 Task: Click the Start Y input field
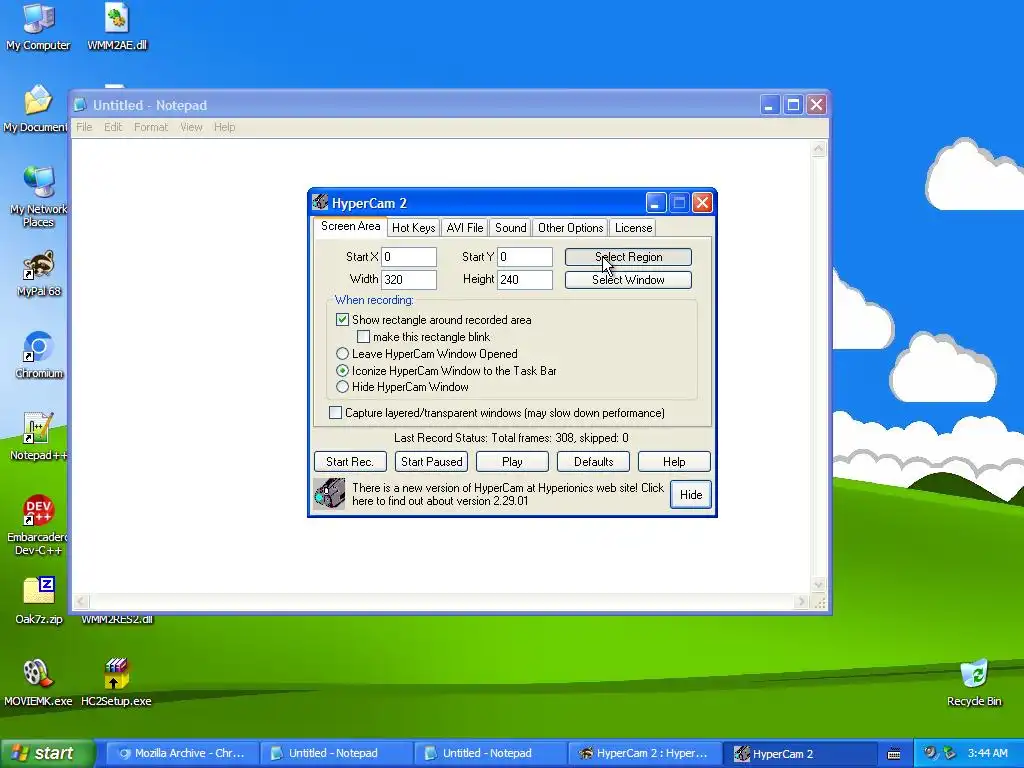click(525, 257)
